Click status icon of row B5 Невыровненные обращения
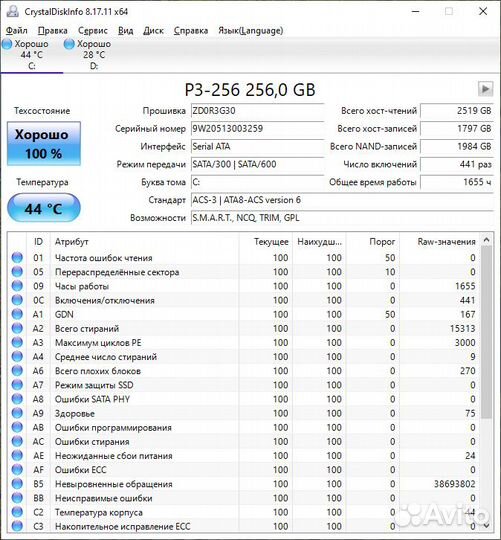501x540 pixels. pos(17,483)
